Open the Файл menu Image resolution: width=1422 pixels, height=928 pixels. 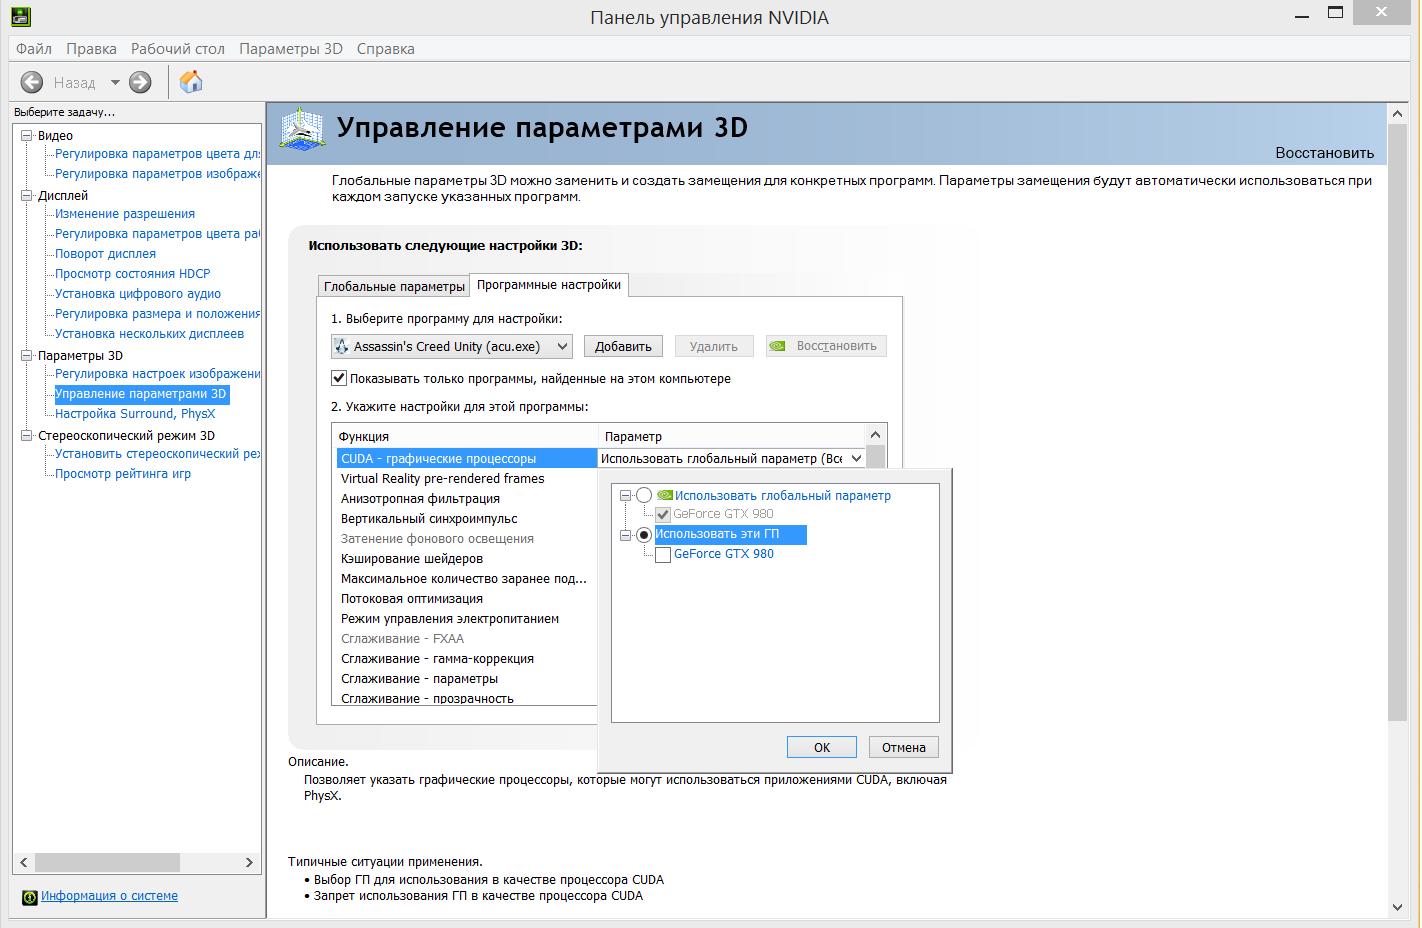click(x=34, y=48)
